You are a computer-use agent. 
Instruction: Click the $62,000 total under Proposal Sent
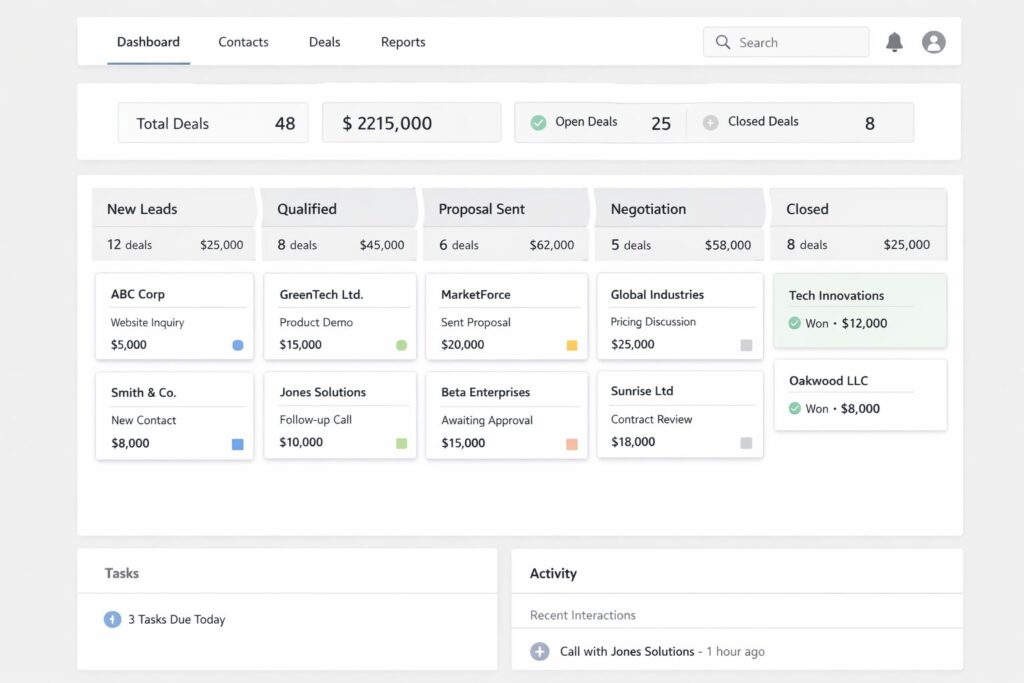click(x=552, y=245)
